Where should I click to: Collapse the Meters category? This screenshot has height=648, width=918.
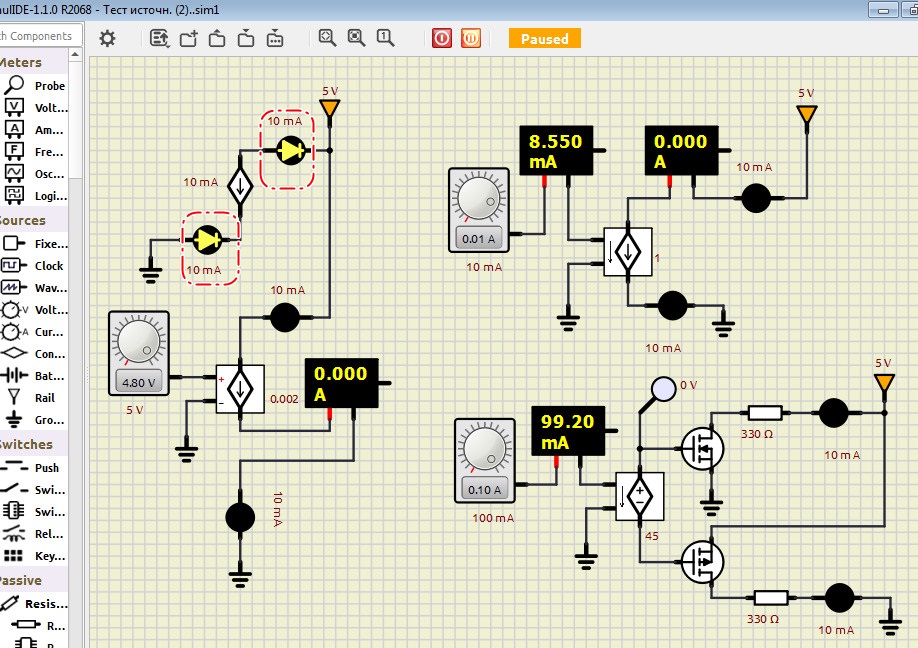coord(20,63)
